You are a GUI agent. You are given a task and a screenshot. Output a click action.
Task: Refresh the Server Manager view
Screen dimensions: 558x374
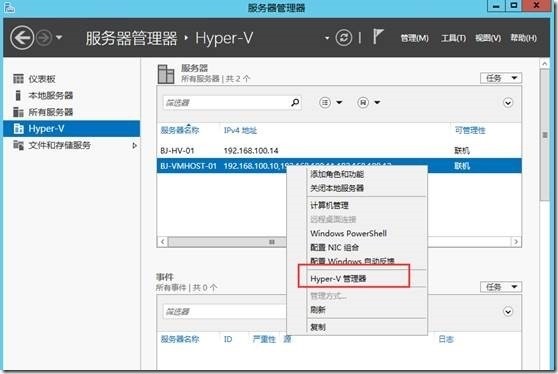click(x=343, y=38)
